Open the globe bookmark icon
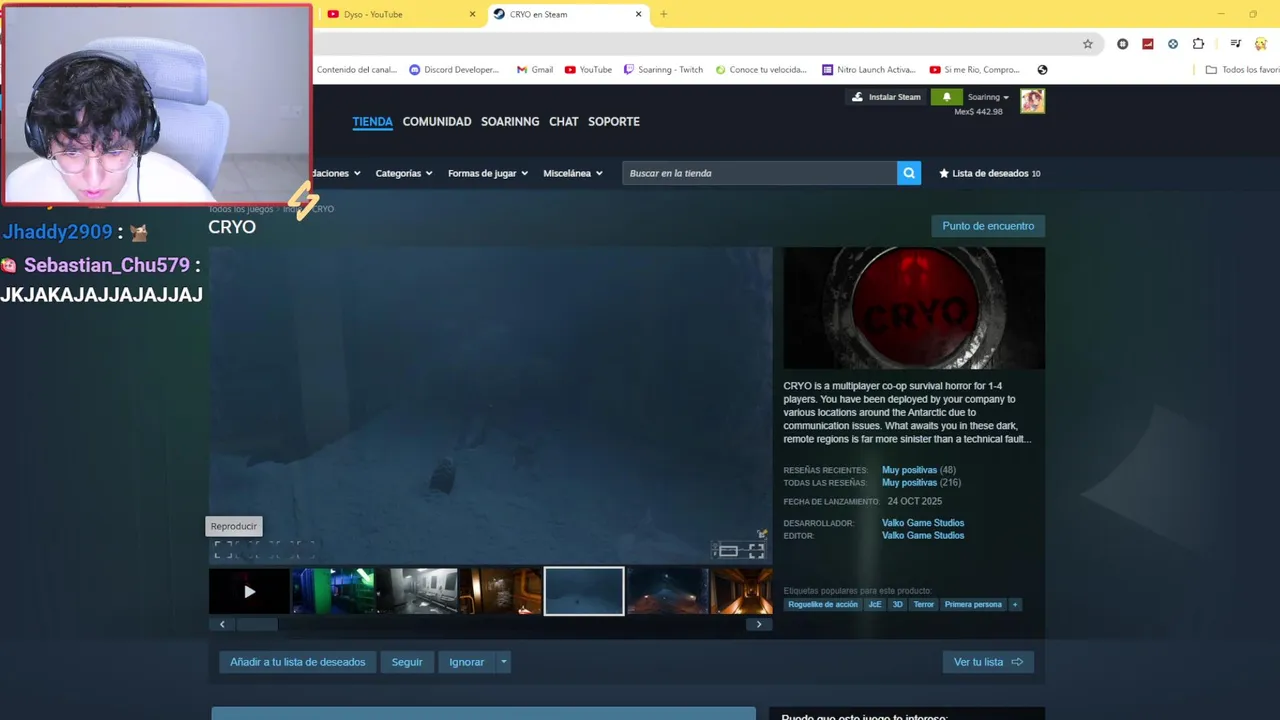Viewport: 1280px width, 720px height. (x=1042, y=70)
